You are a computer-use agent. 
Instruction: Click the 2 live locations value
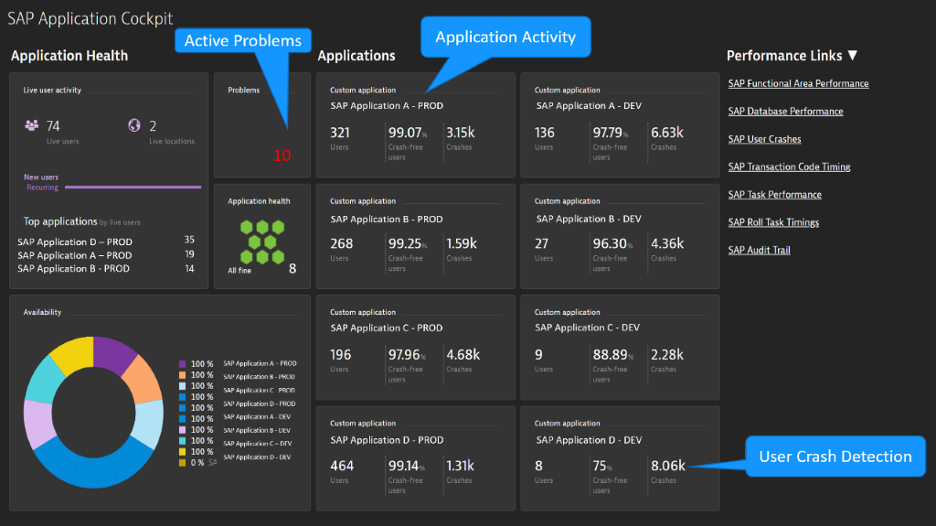coord(153,126)
